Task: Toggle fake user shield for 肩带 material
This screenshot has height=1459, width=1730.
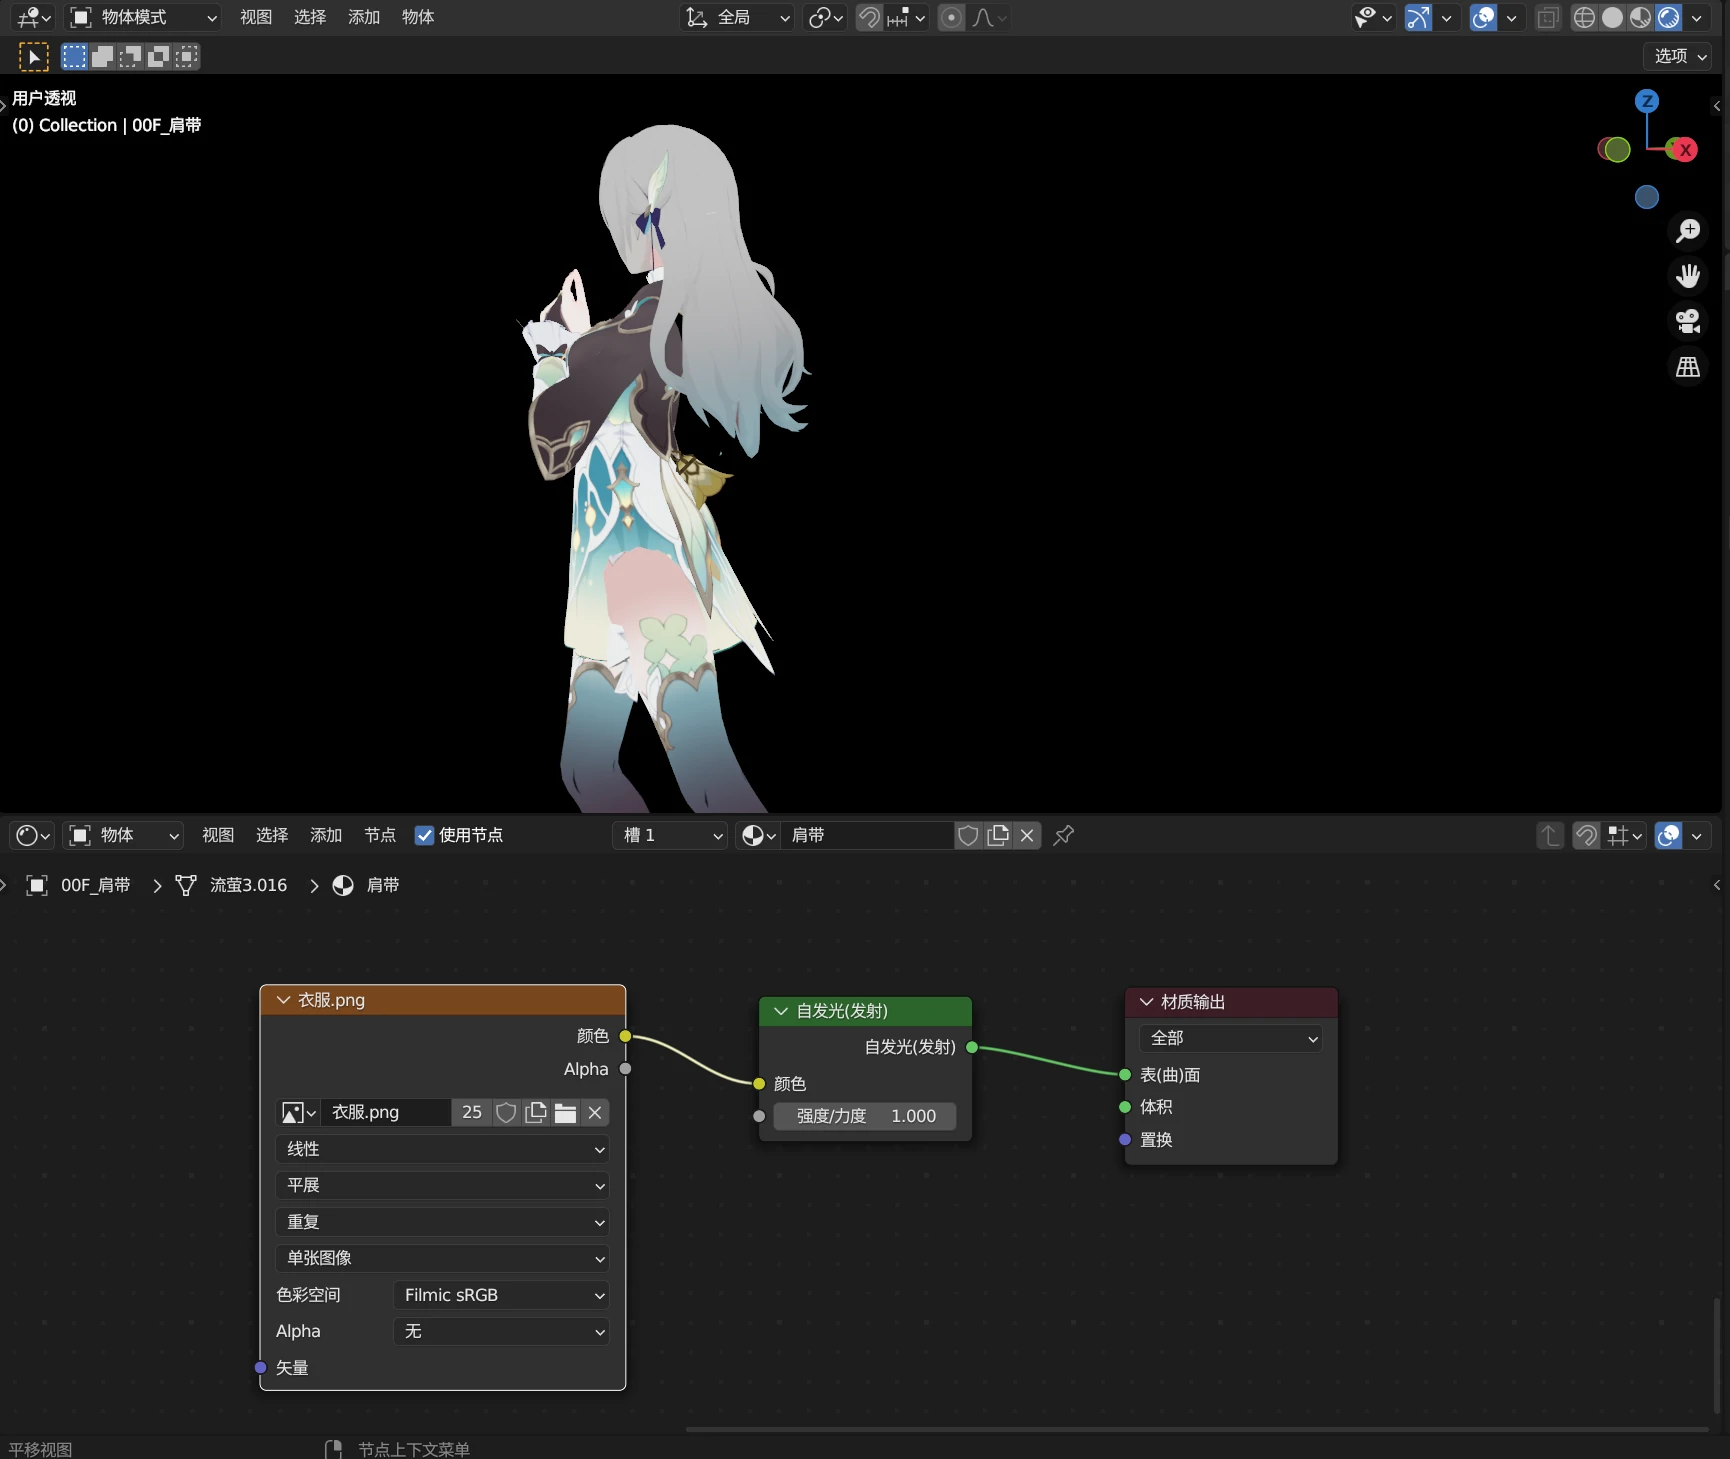Action: point(968,835)
